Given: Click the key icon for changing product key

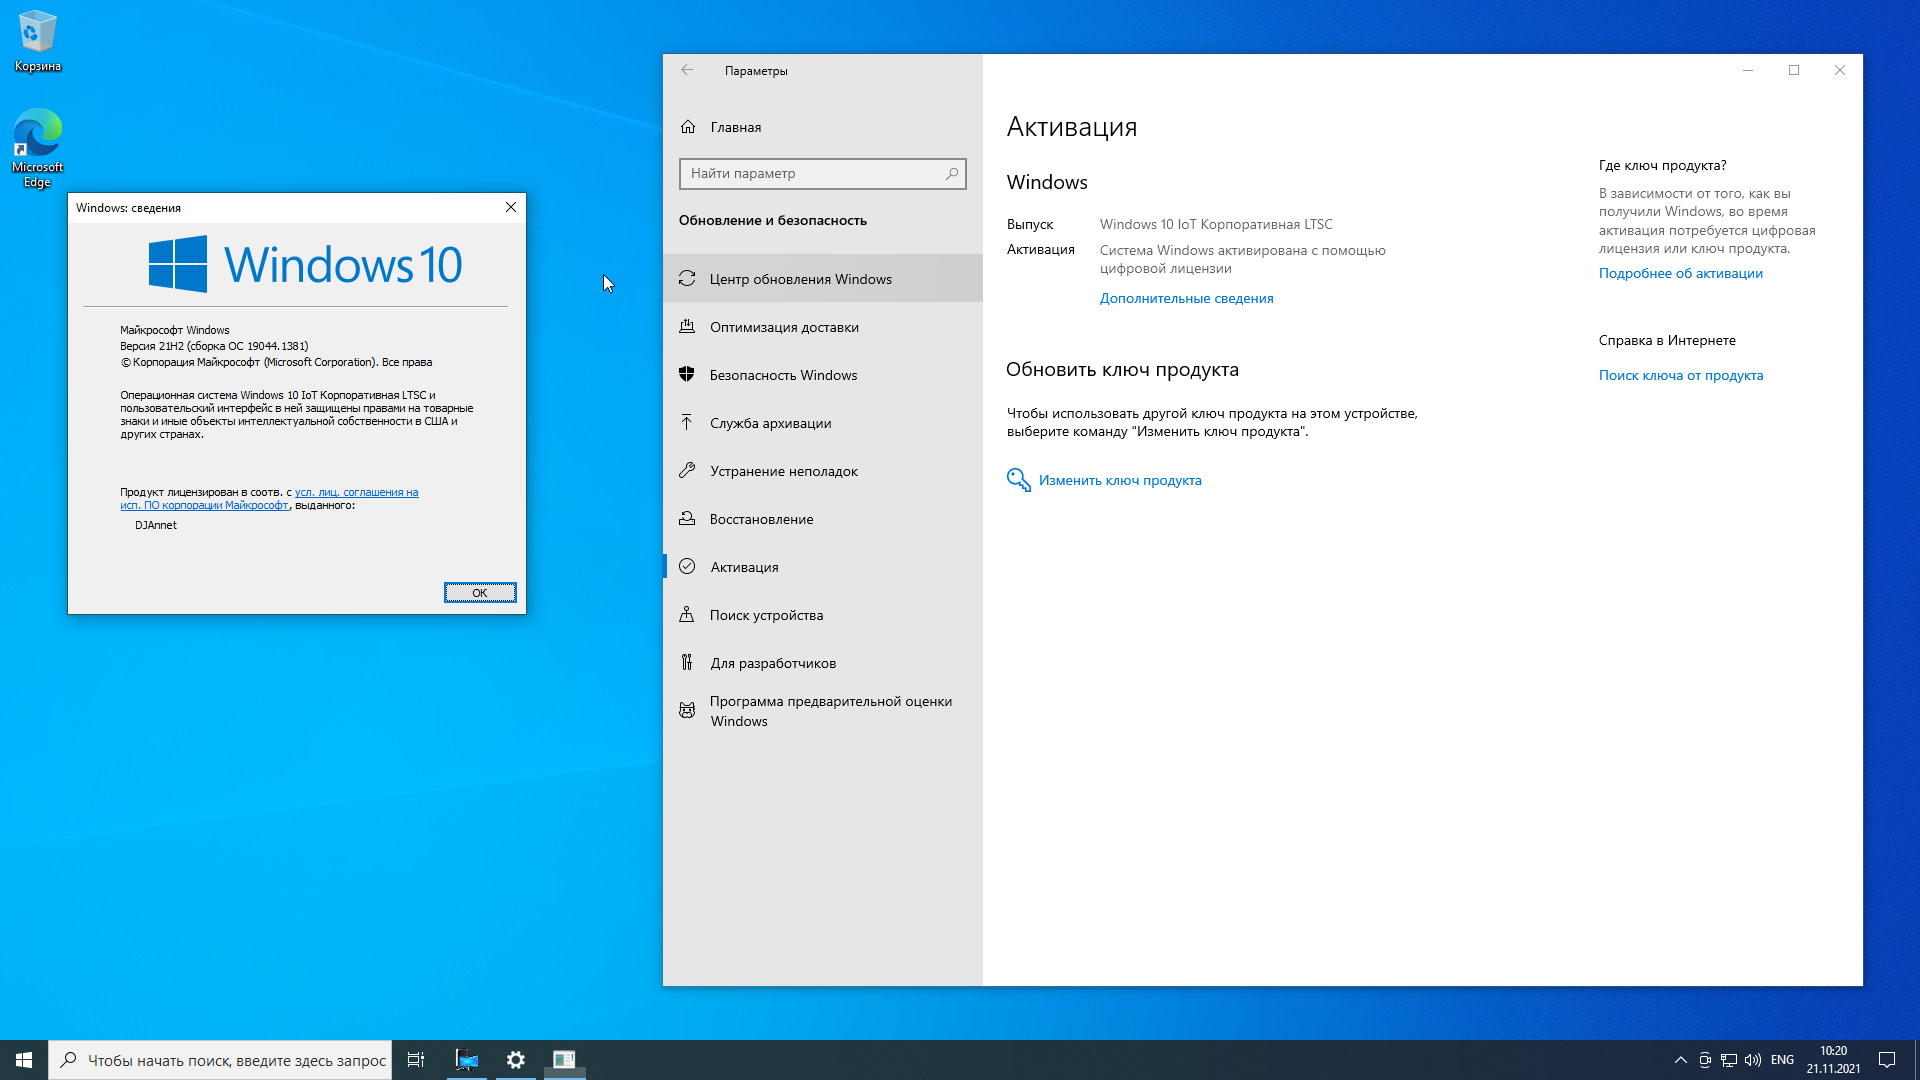Looking at the screenshot, I should [1018, 480].
